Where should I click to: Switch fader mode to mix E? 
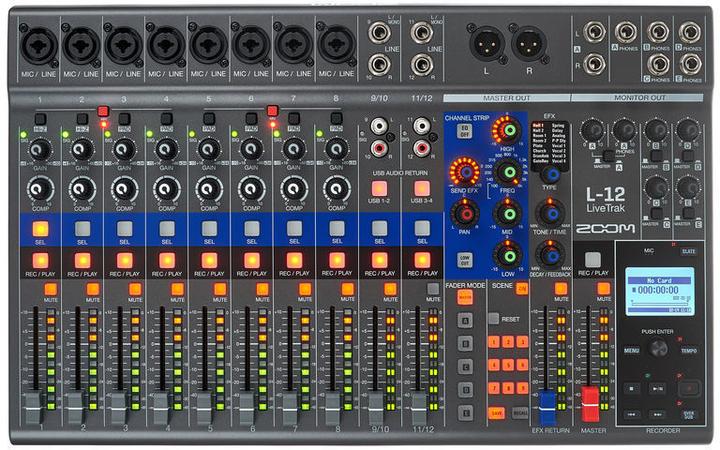pyautogui.click(x=465, y=413)
